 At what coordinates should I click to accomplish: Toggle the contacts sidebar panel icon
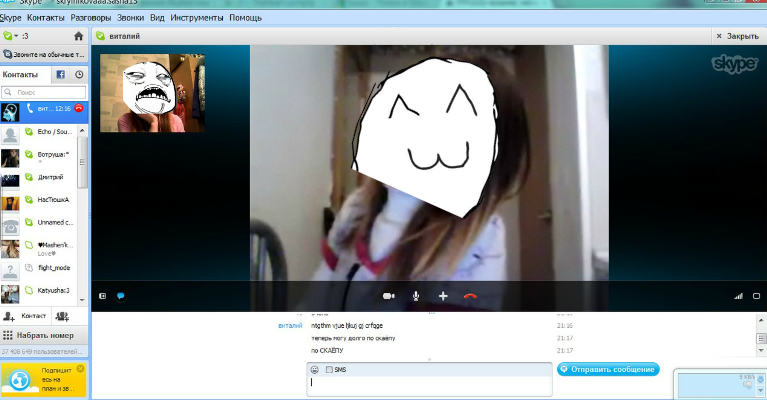point(102,296)
